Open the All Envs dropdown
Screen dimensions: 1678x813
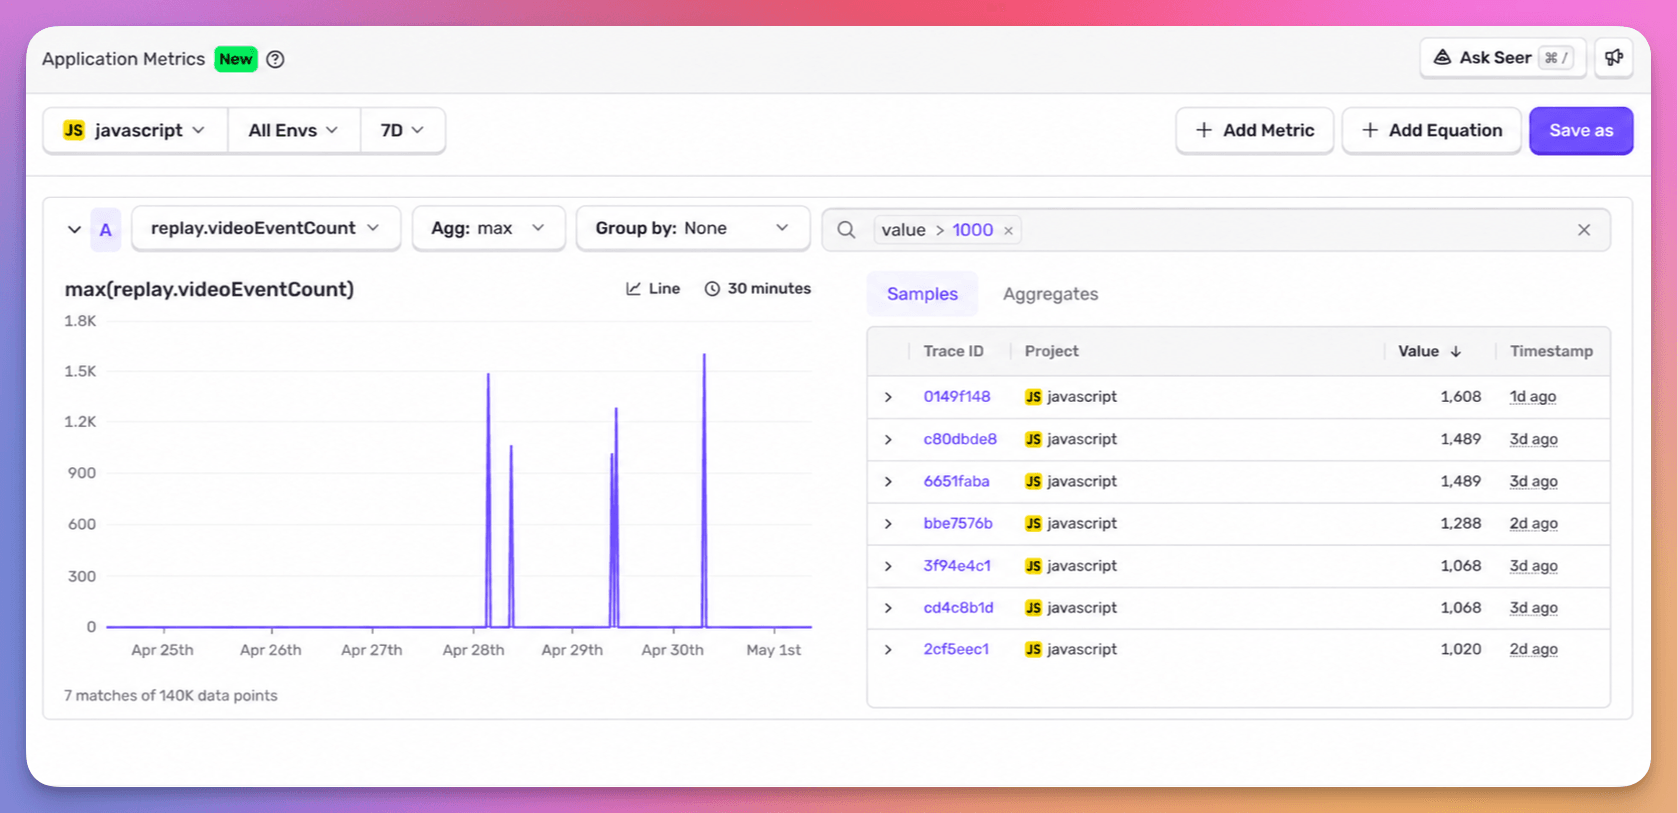(x=293, y=130)
